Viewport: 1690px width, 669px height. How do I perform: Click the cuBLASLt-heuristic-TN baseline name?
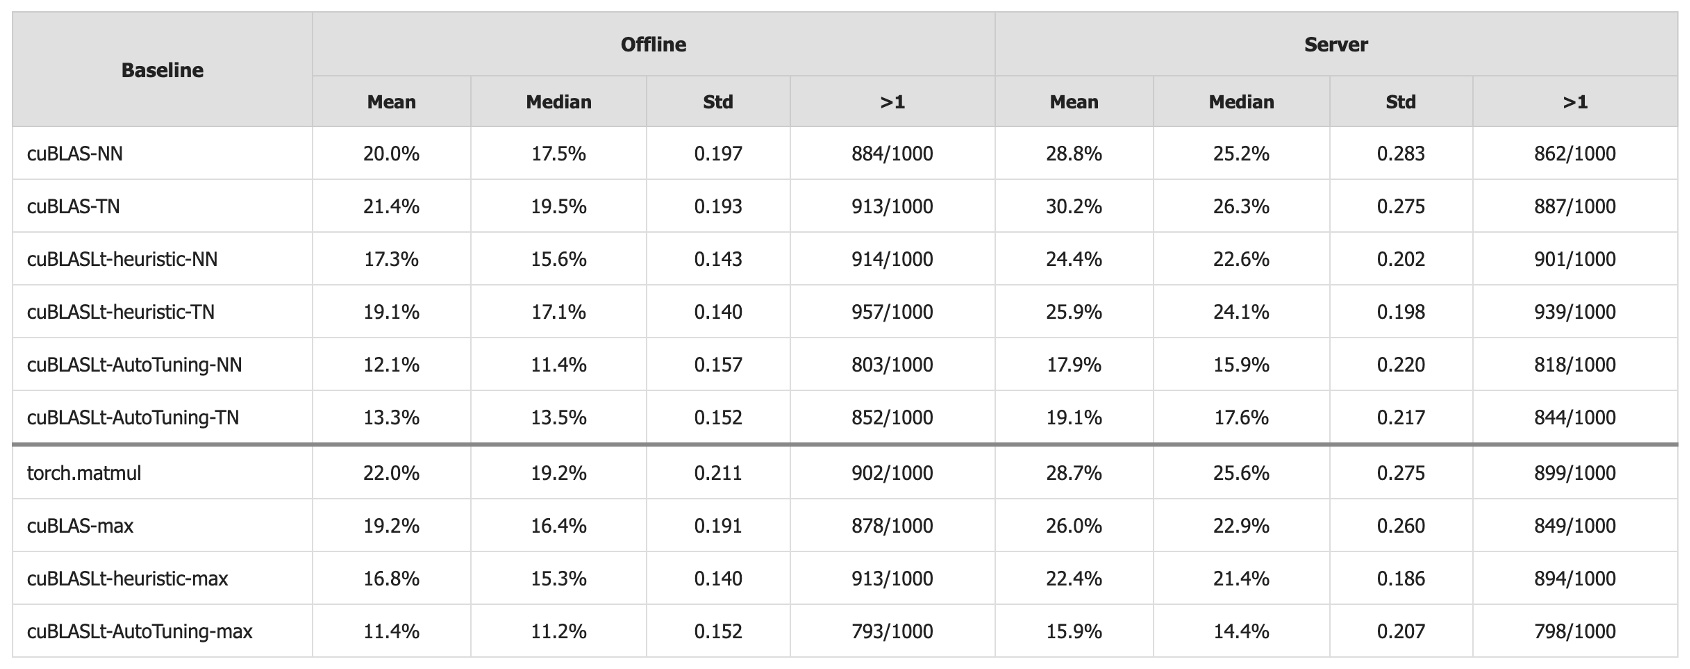(x=121, y=313)
